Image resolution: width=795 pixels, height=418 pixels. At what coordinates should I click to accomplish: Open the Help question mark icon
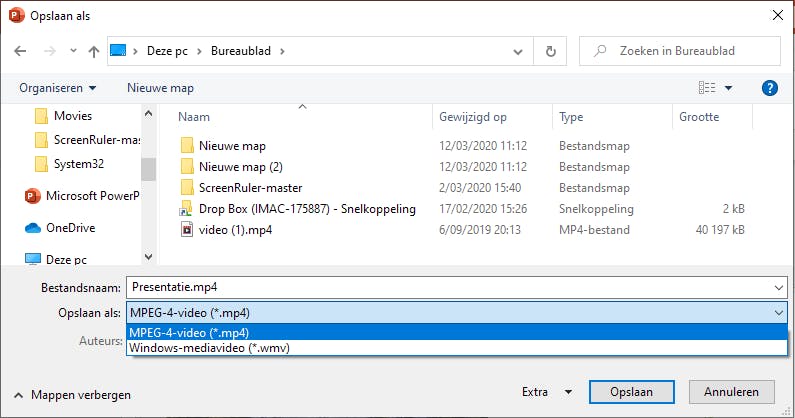[x=769, y=88]
